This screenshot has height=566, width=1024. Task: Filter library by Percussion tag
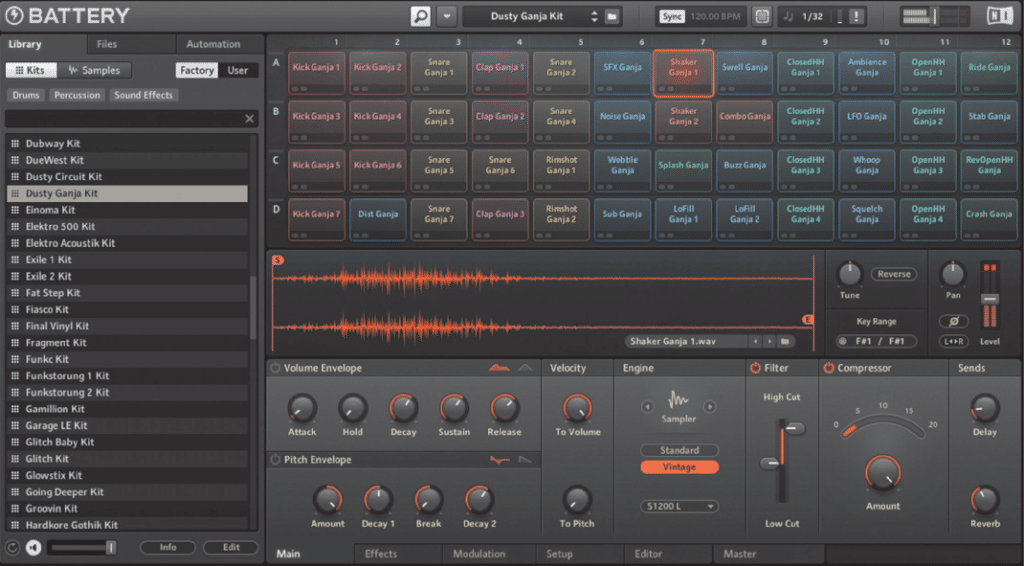[77, 95]
